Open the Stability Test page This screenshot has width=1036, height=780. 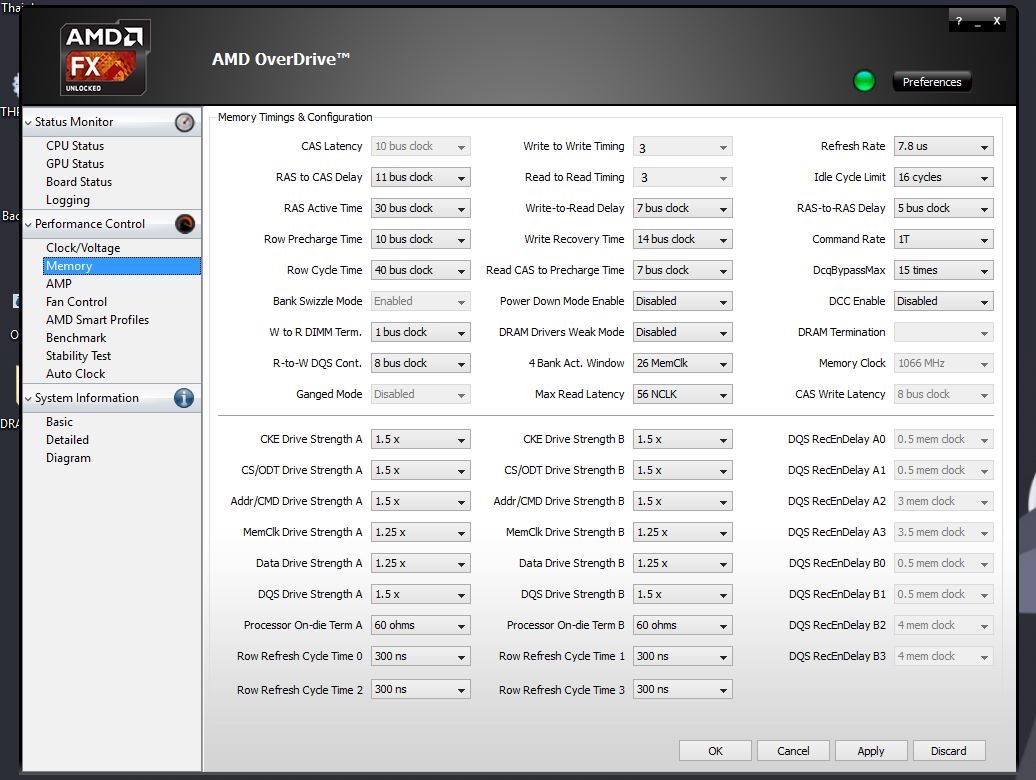78,356
